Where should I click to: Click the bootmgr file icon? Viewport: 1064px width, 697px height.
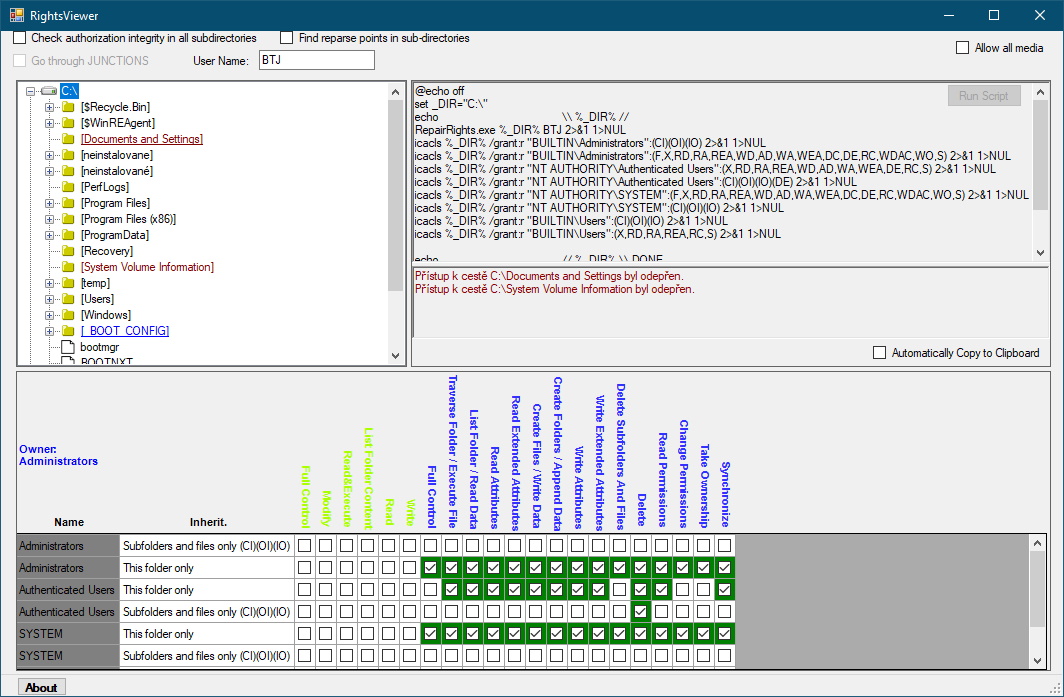pyautogui.click(x=68, y=347)
